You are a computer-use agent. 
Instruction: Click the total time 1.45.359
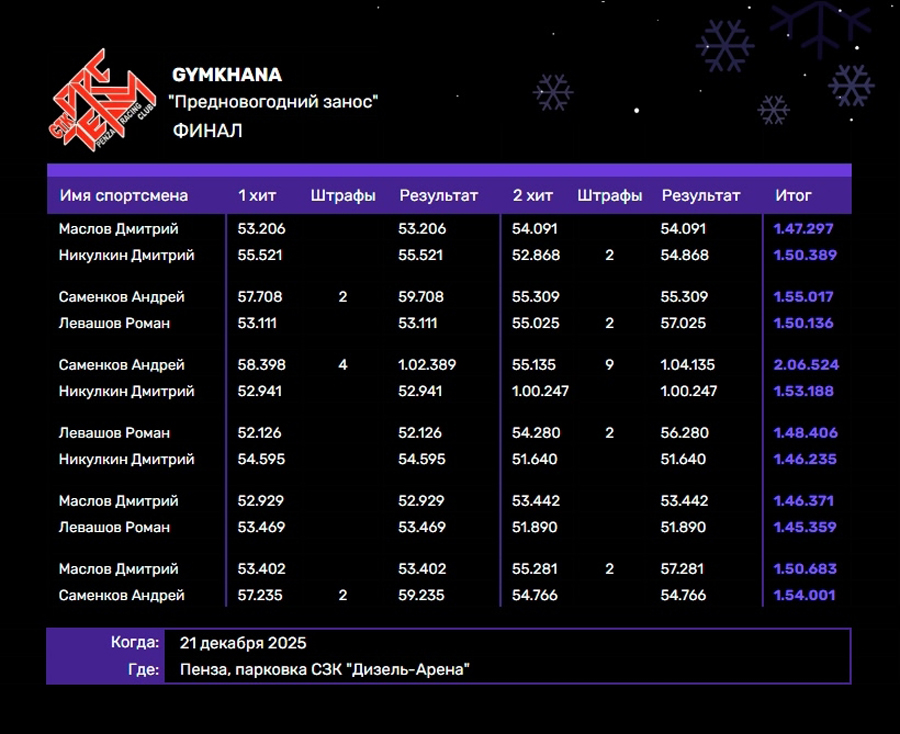[803, 527]
